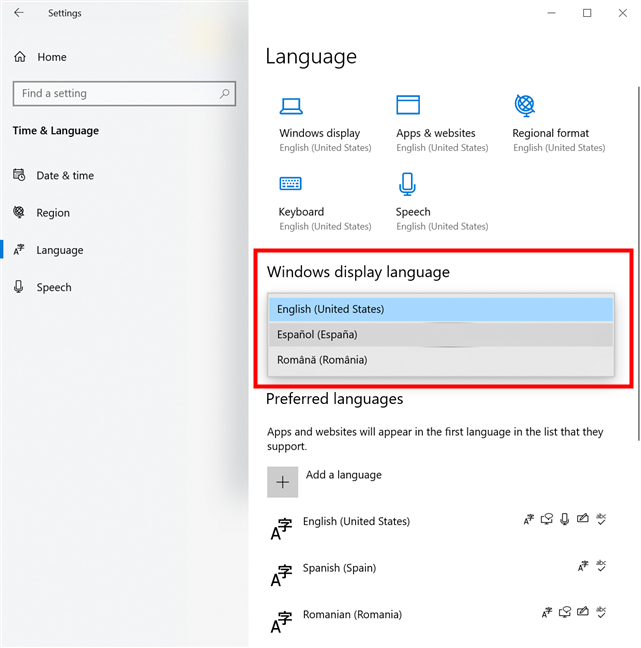Click the Windows display tile label

[x=319, y=133]
